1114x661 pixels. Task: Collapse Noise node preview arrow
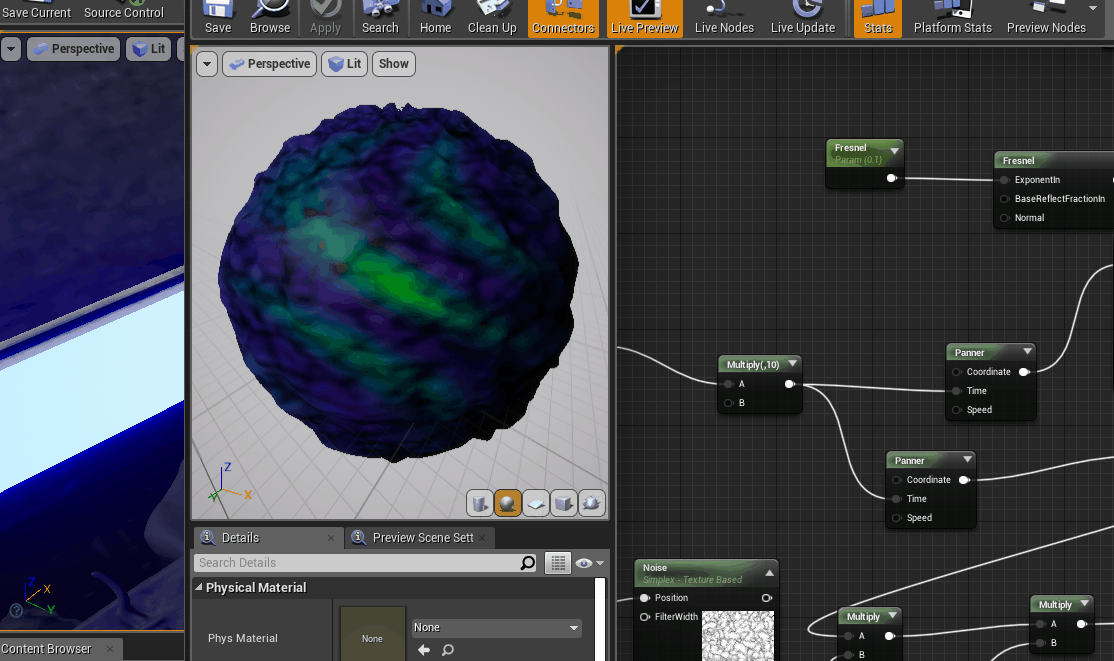click(769, 572)
